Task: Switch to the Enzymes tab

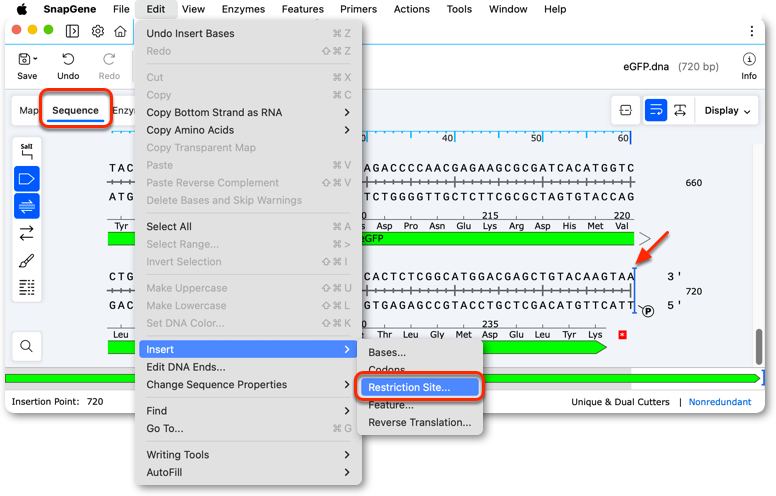Action: point(123,110)
